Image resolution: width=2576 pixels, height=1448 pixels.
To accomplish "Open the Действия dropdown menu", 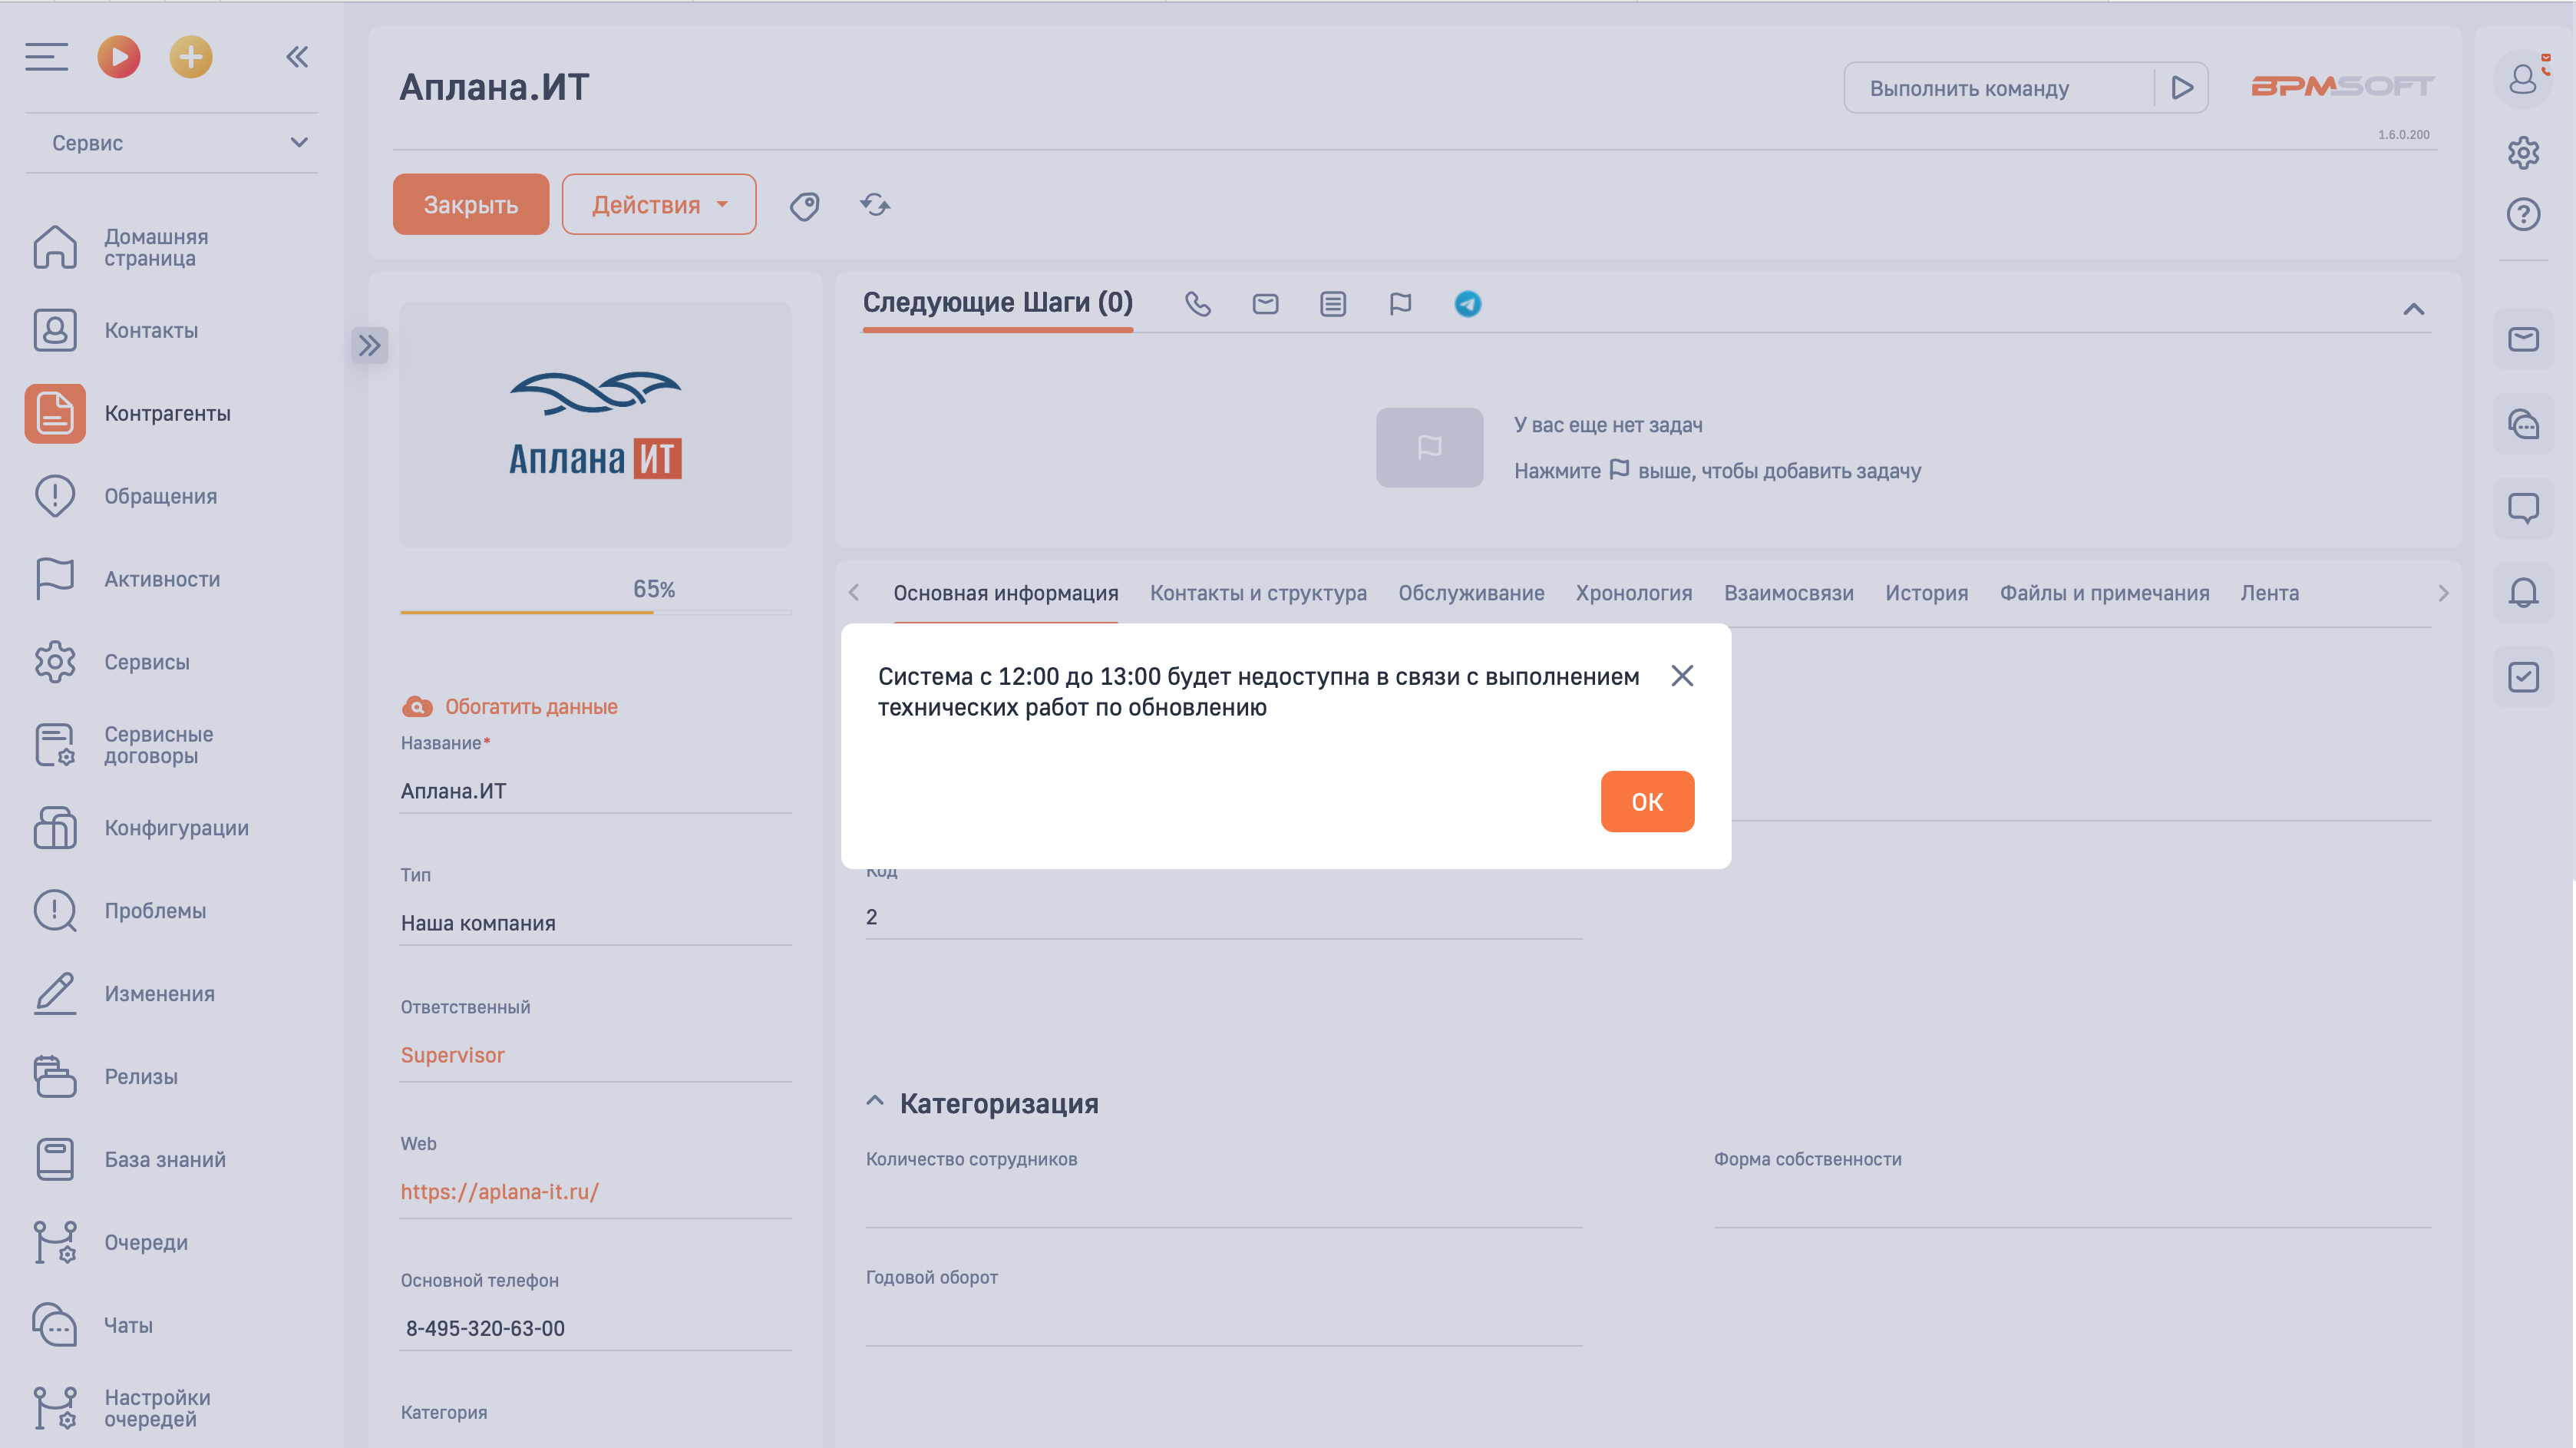I will [658, 205].
